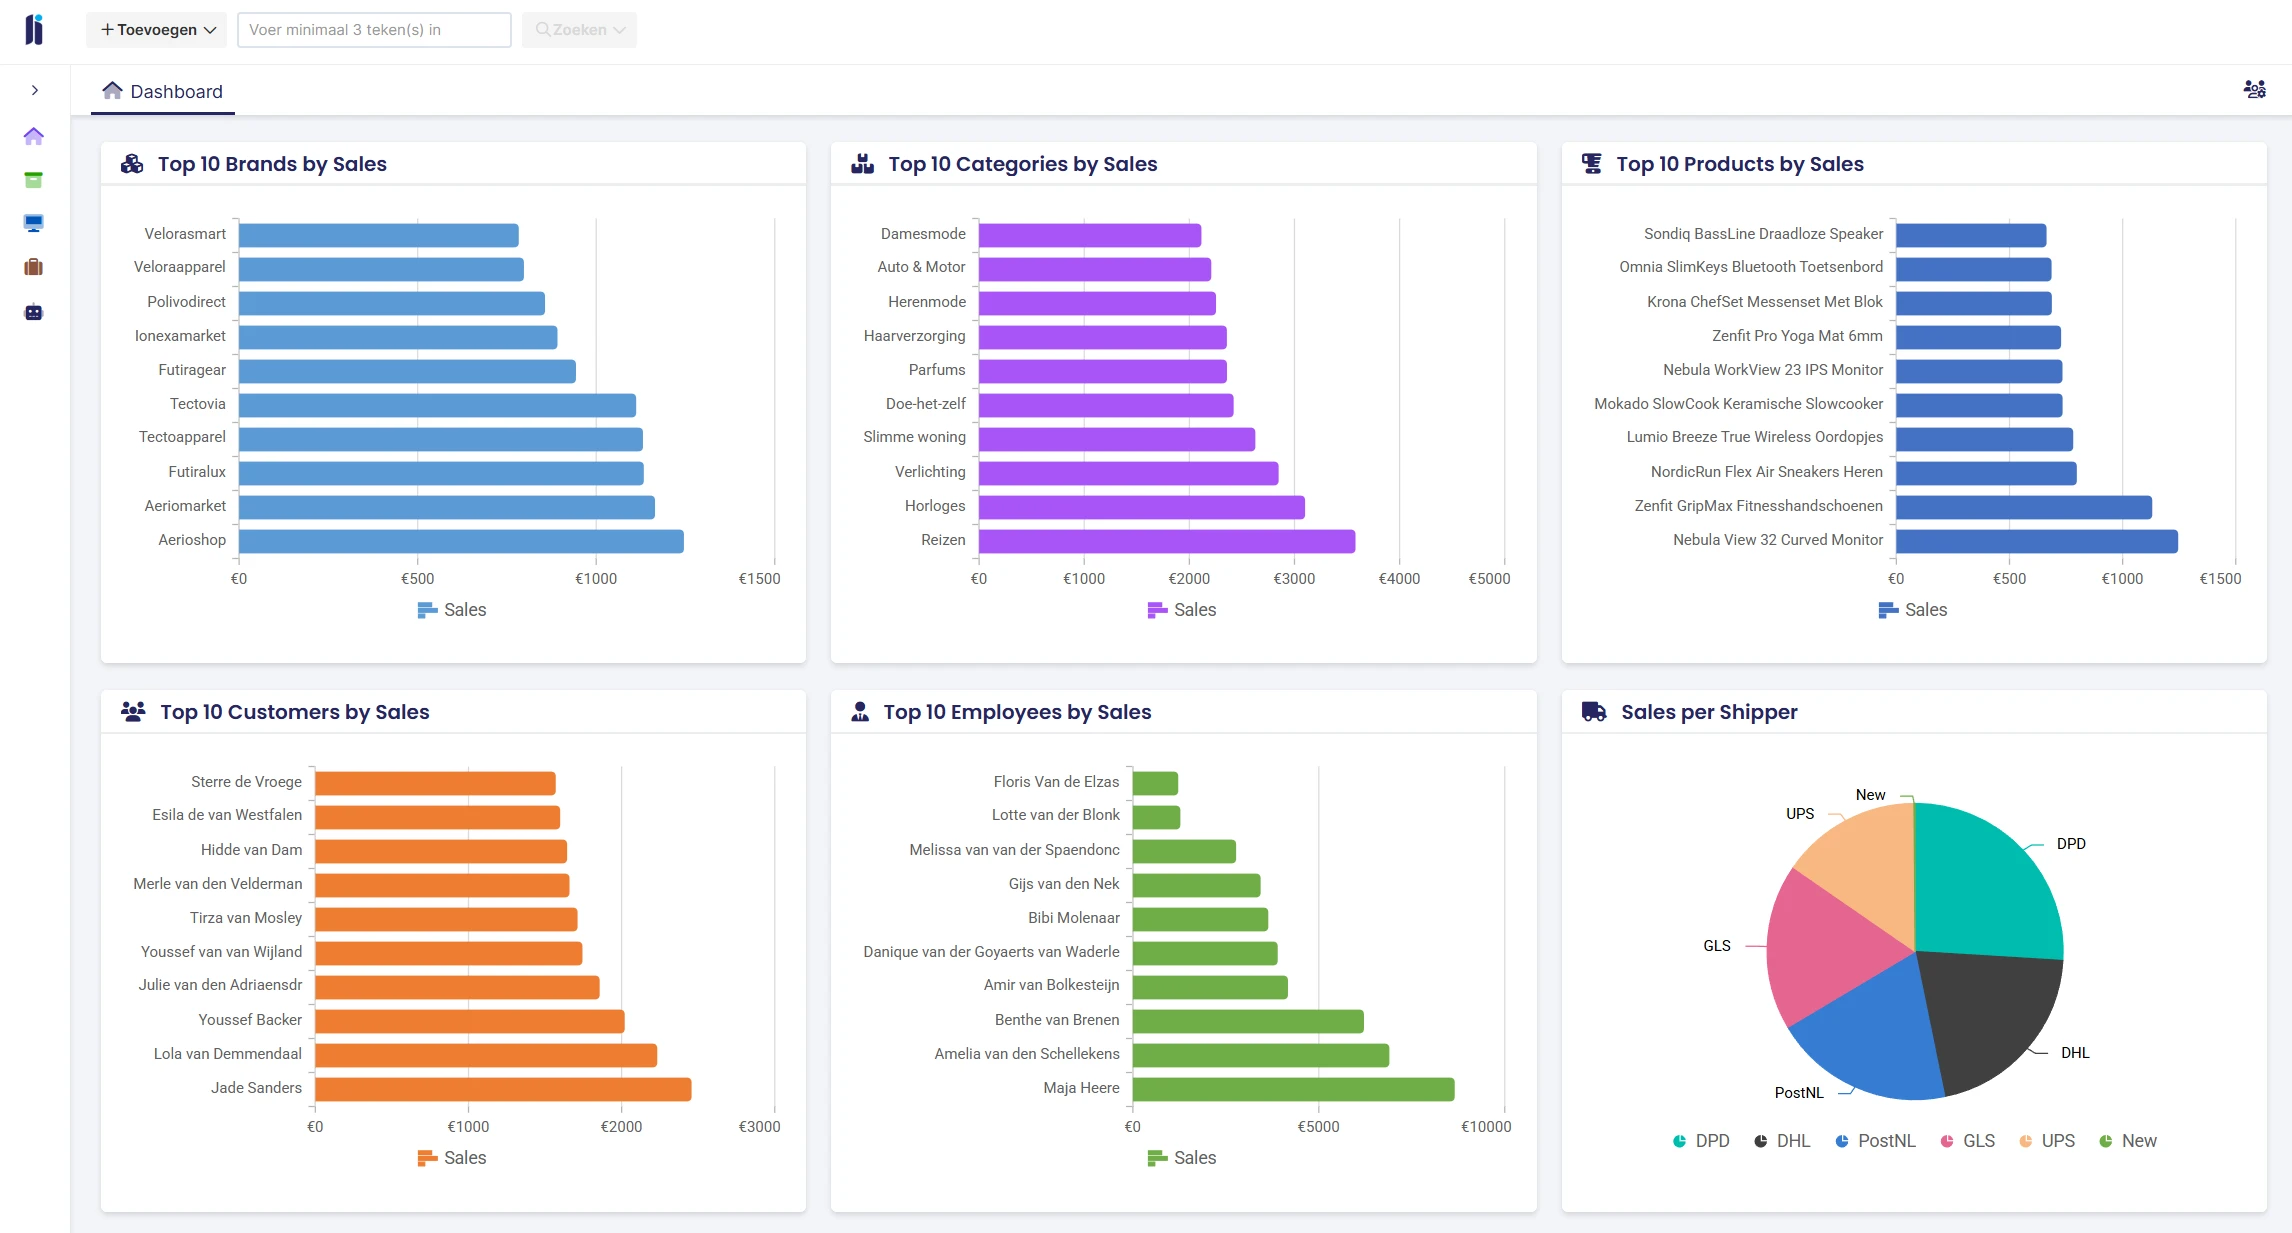Click the app logo in top-left corner

click(34, 30)
